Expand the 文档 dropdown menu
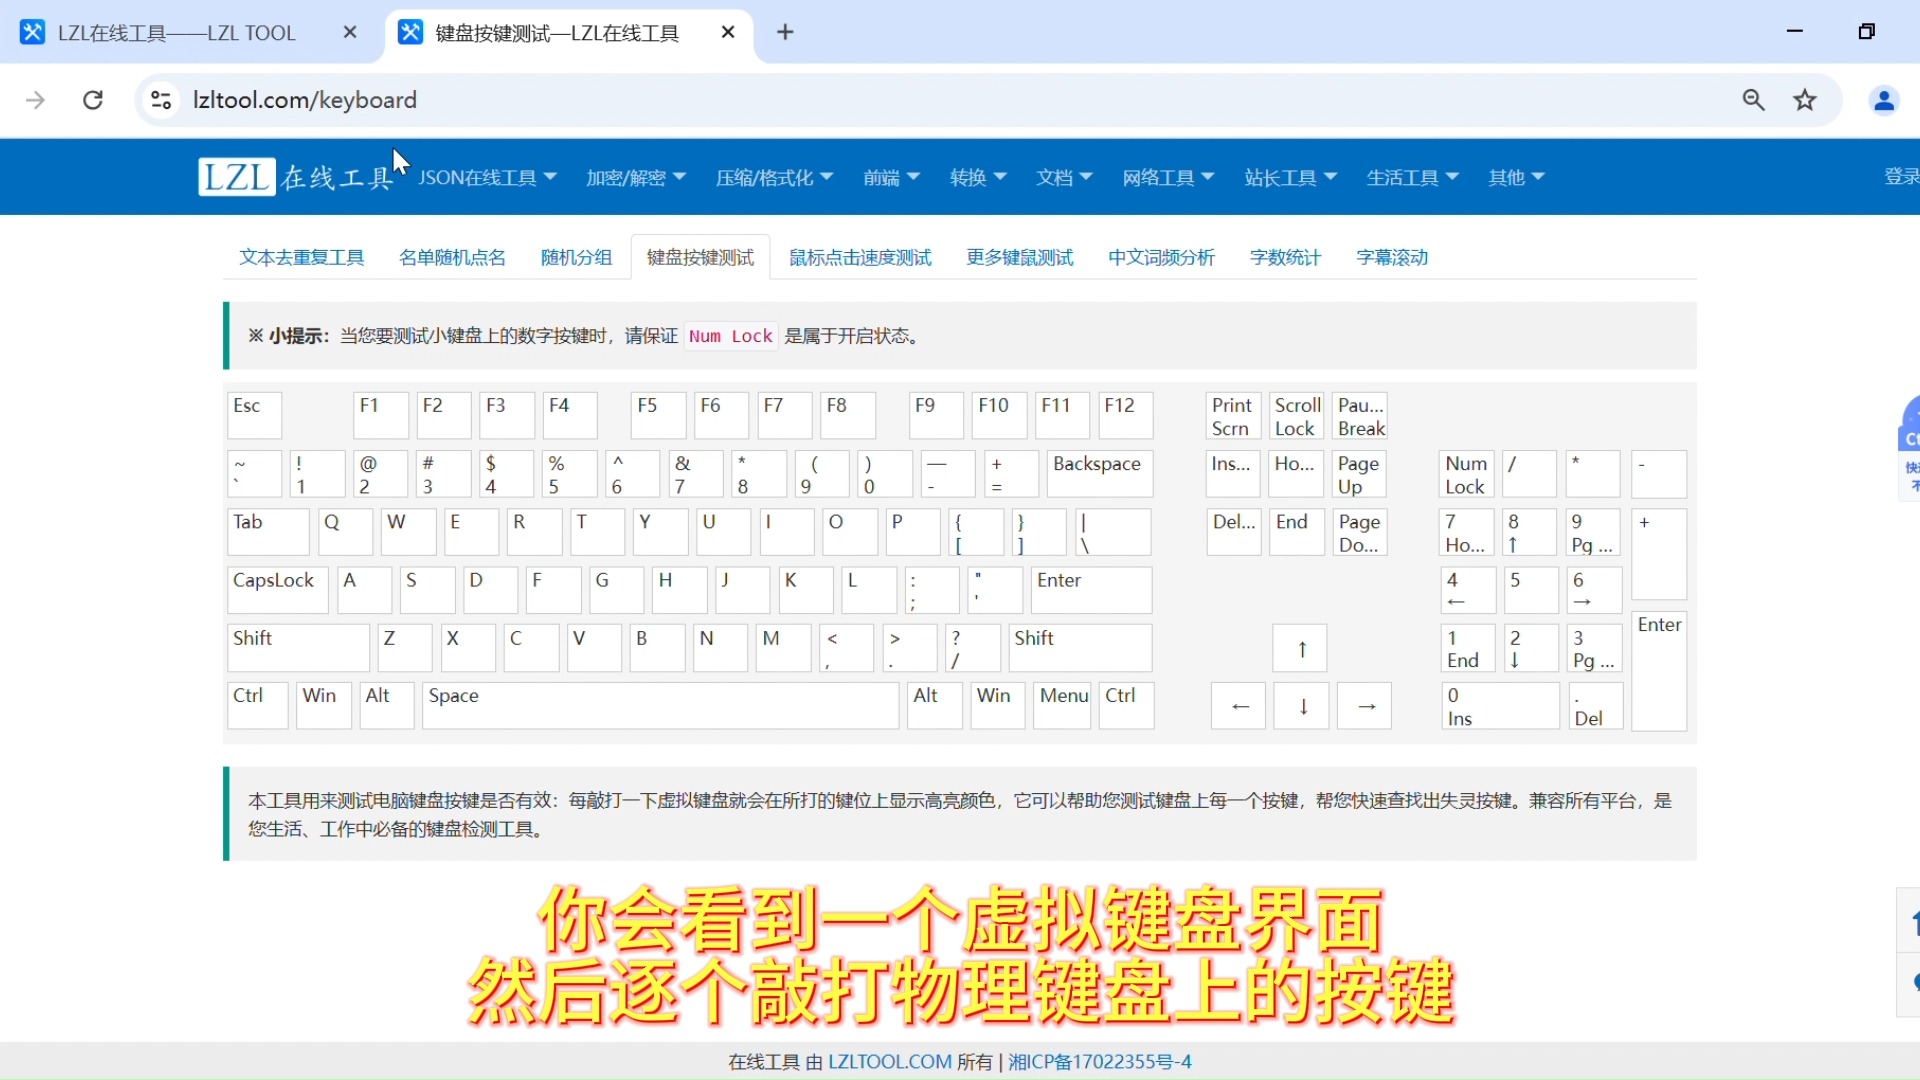Image resolution: width=1920 pixels, height=1080 pixels. (x=1064, y=177)
